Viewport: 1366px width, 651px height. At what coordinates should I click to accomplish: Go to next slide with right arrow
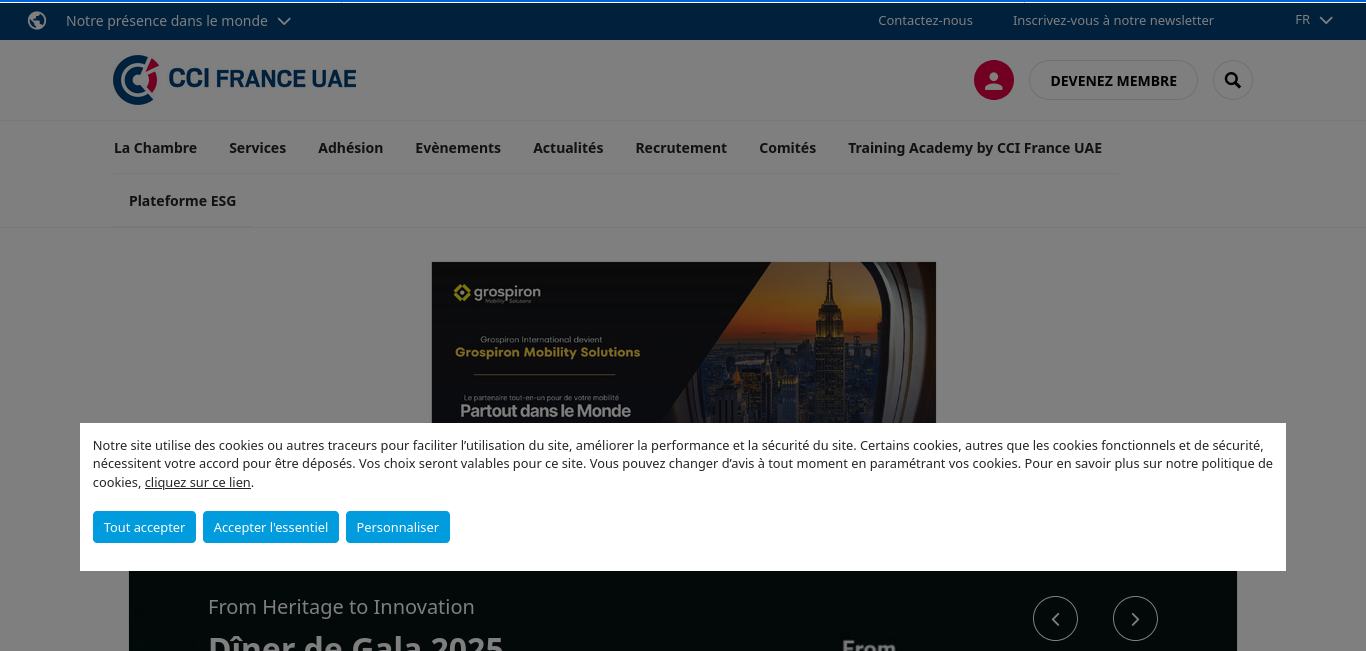click(x=1135, y=619)
